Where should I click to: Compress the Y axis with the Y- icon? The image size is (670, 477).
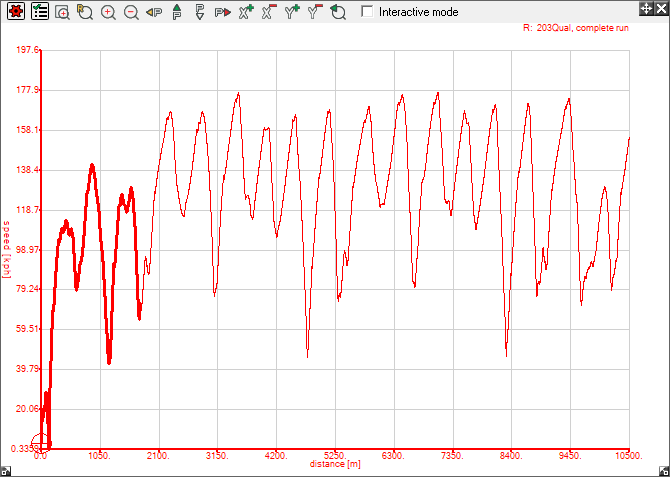coord(315,12)
